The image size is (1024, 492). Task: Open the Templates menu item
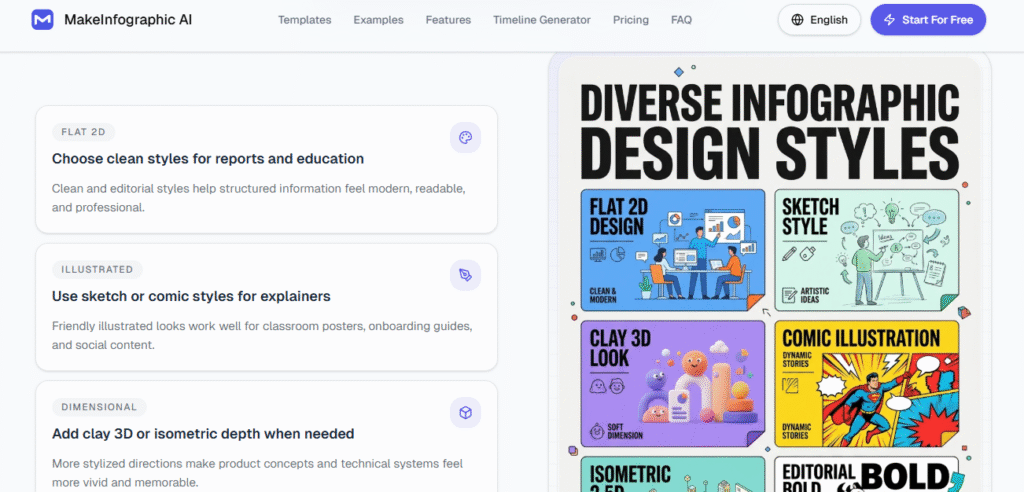[305, 20]
